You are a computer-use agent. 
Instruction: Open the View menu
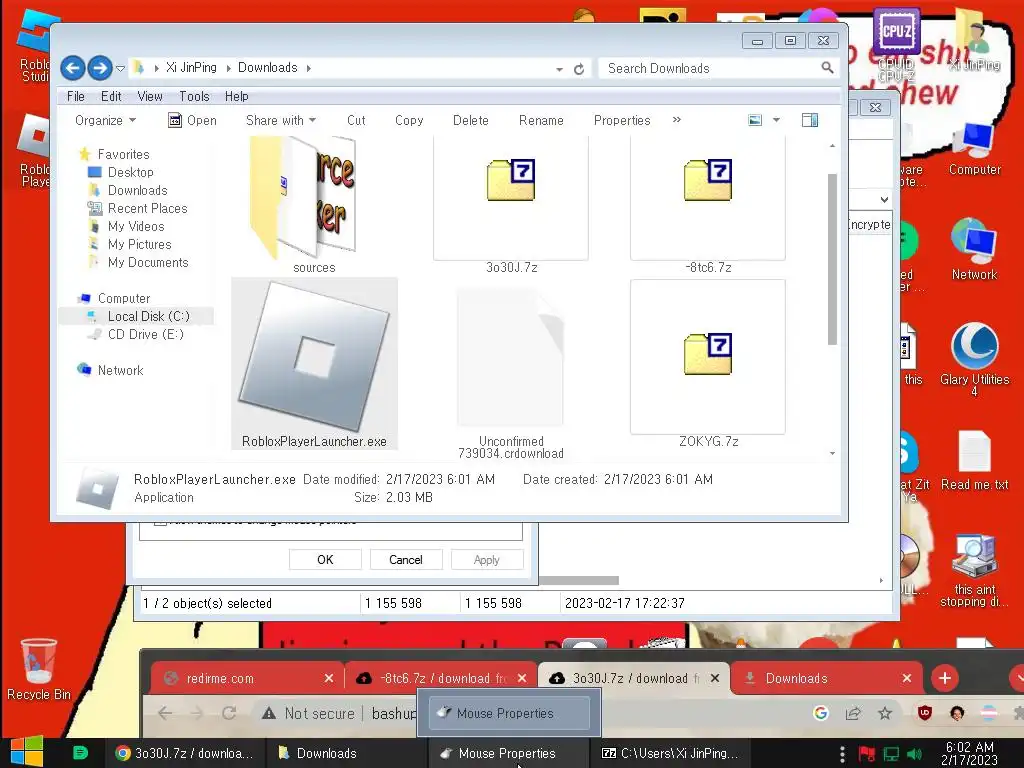[x=150, y=96]
